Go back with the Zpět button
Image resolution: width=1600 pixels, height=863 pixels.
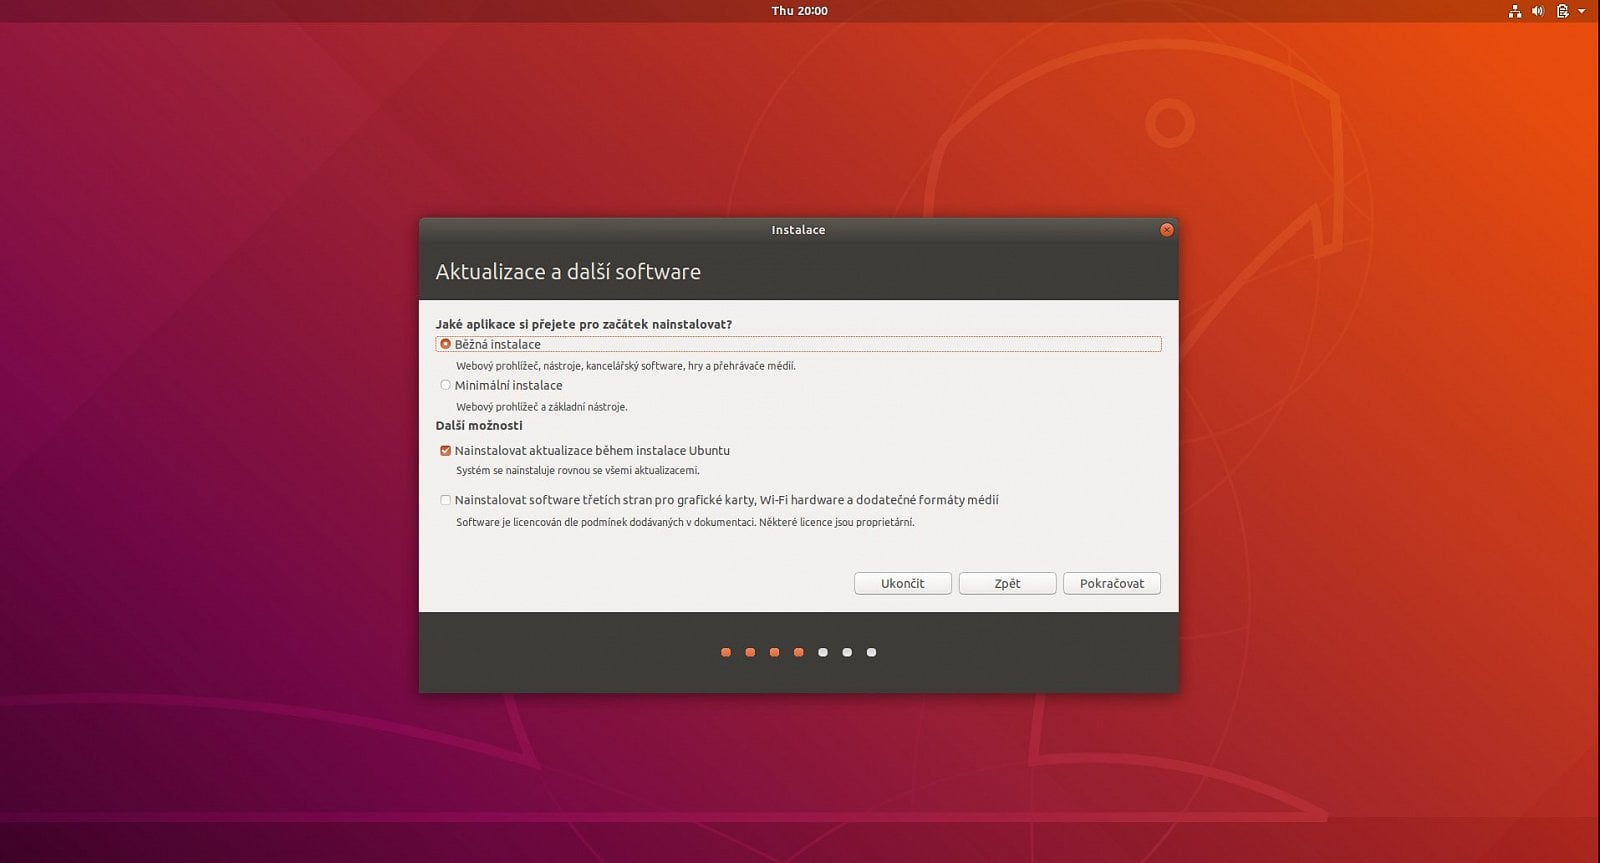pyautogui.click(x=1007, y=583)
